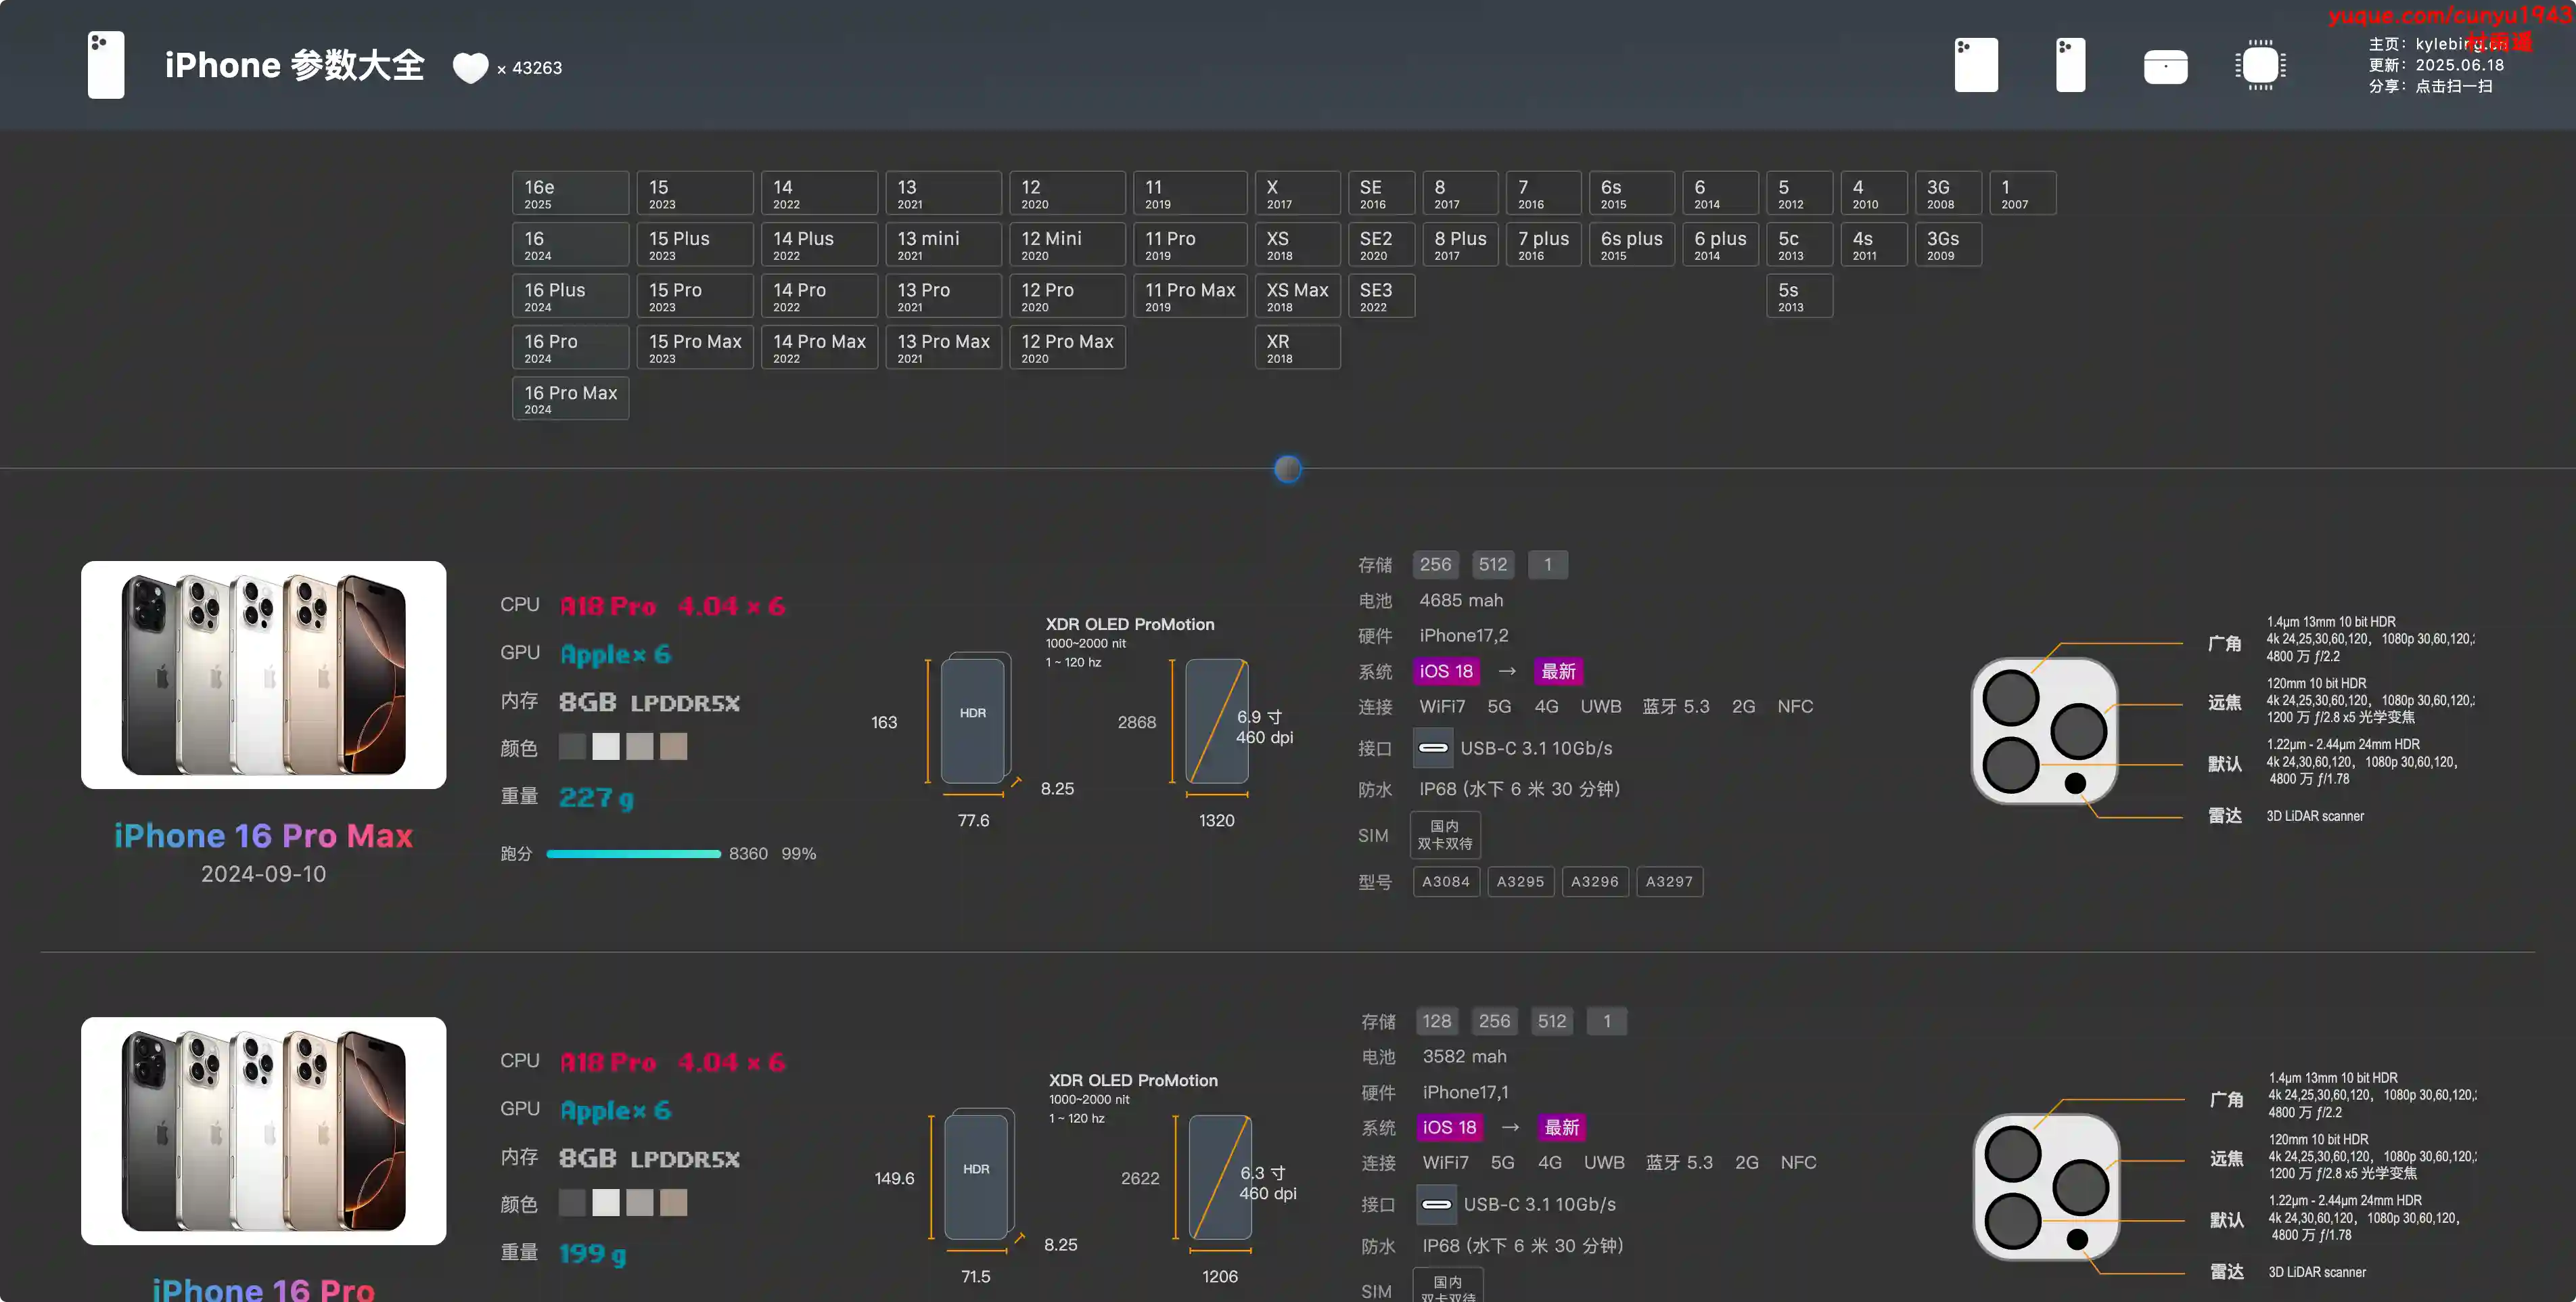This screenshot has height=1302, width=2576.
Task: Open the iPhone category icon in header
Action: coord(1976,65)
